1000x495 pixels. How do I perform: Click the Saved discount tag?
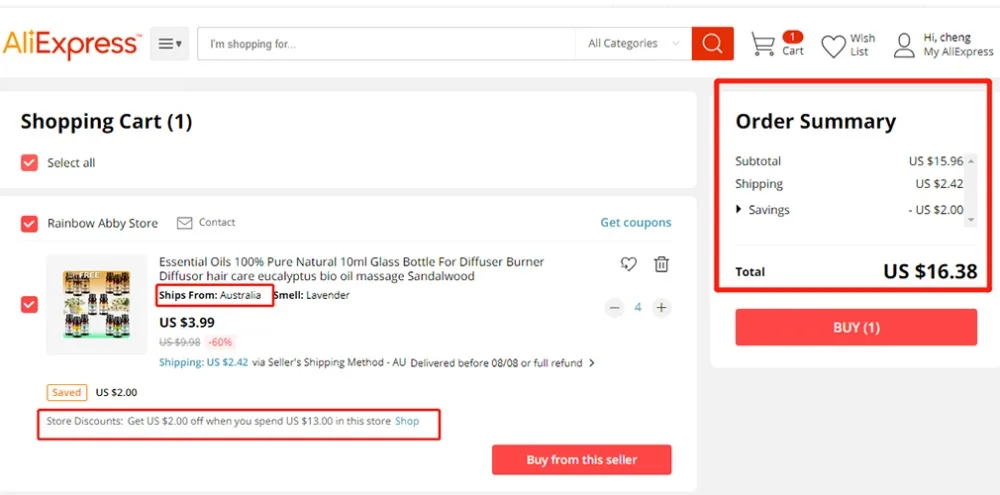(66, 392)
